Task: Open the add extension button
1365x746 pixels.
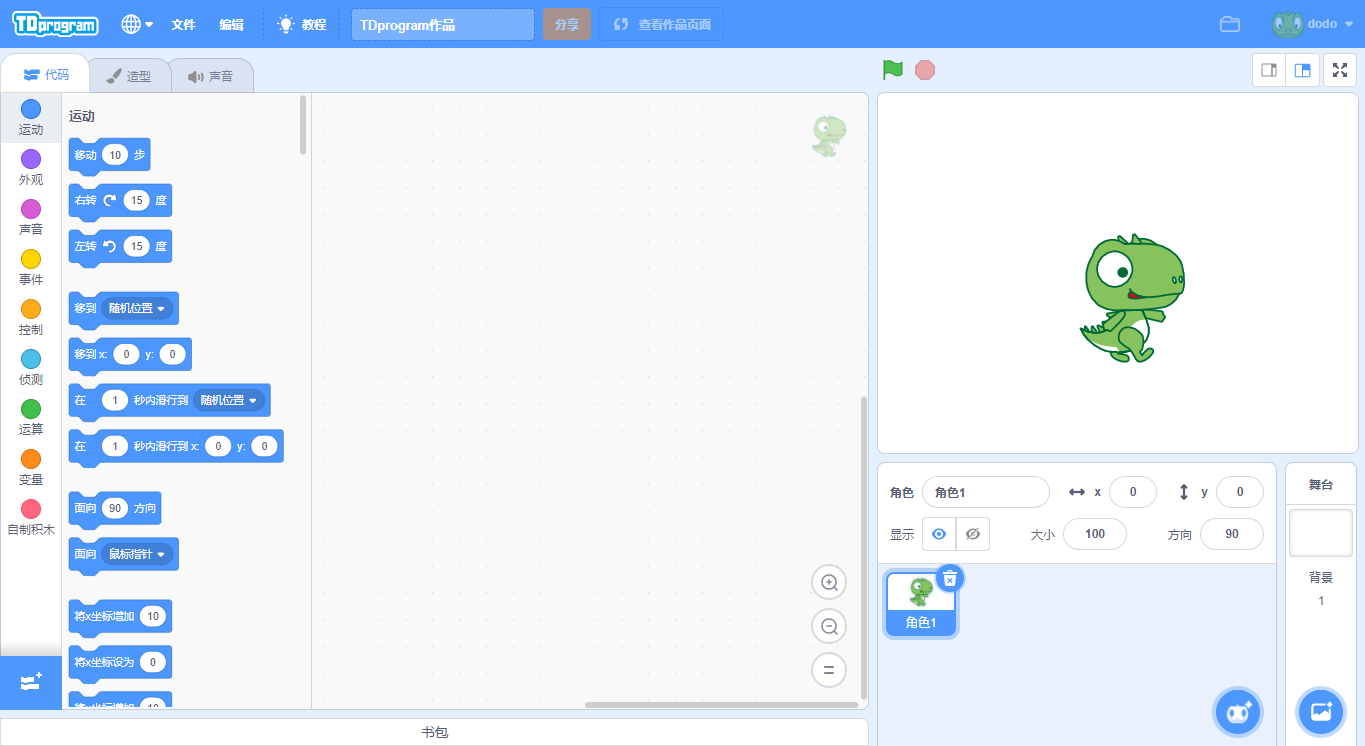Action: pos(30,682)
